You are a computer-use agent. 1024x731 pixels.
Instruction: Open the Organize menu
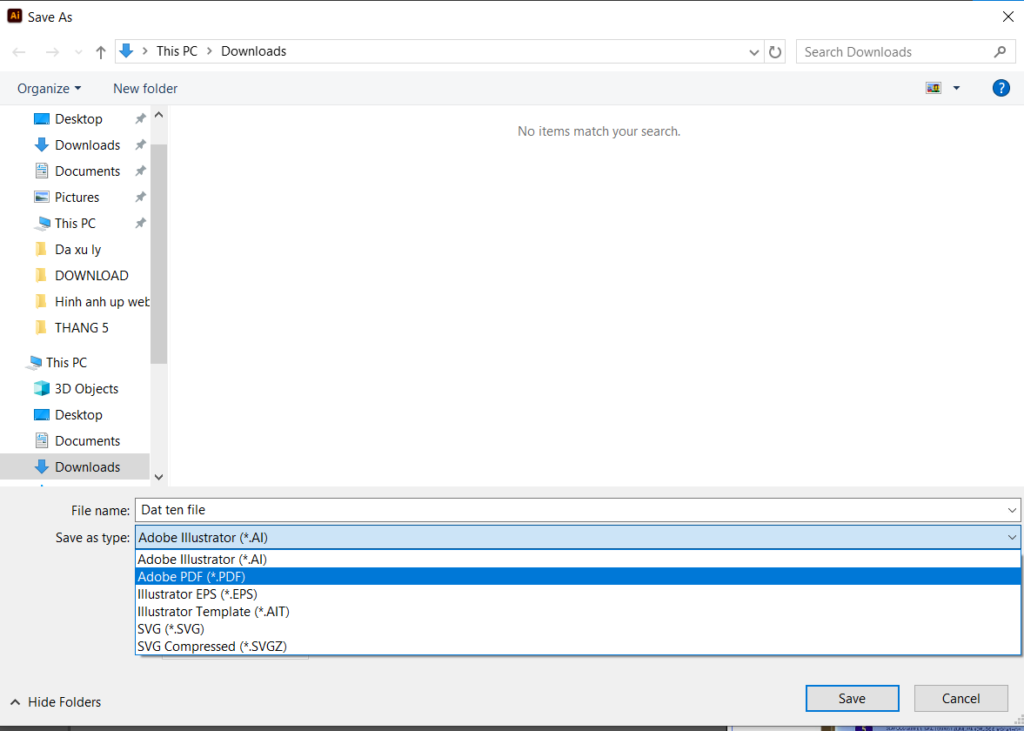[x=49, y=88]
